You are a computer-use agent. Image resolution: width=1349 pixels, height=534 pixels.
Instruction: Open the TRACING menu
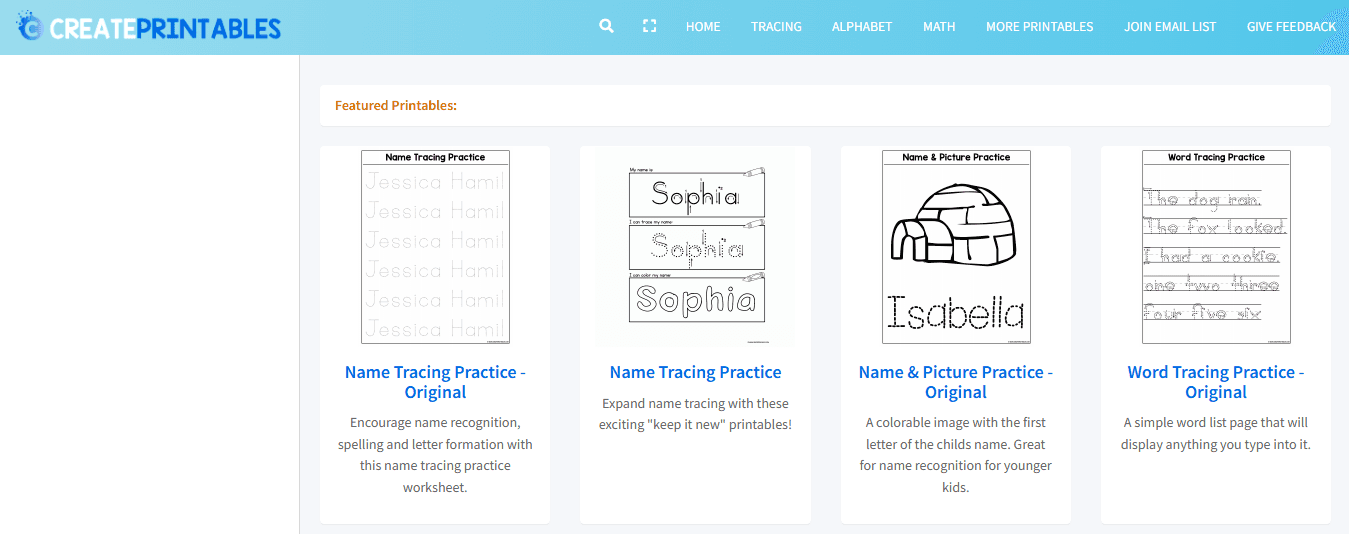pos(776,27)
